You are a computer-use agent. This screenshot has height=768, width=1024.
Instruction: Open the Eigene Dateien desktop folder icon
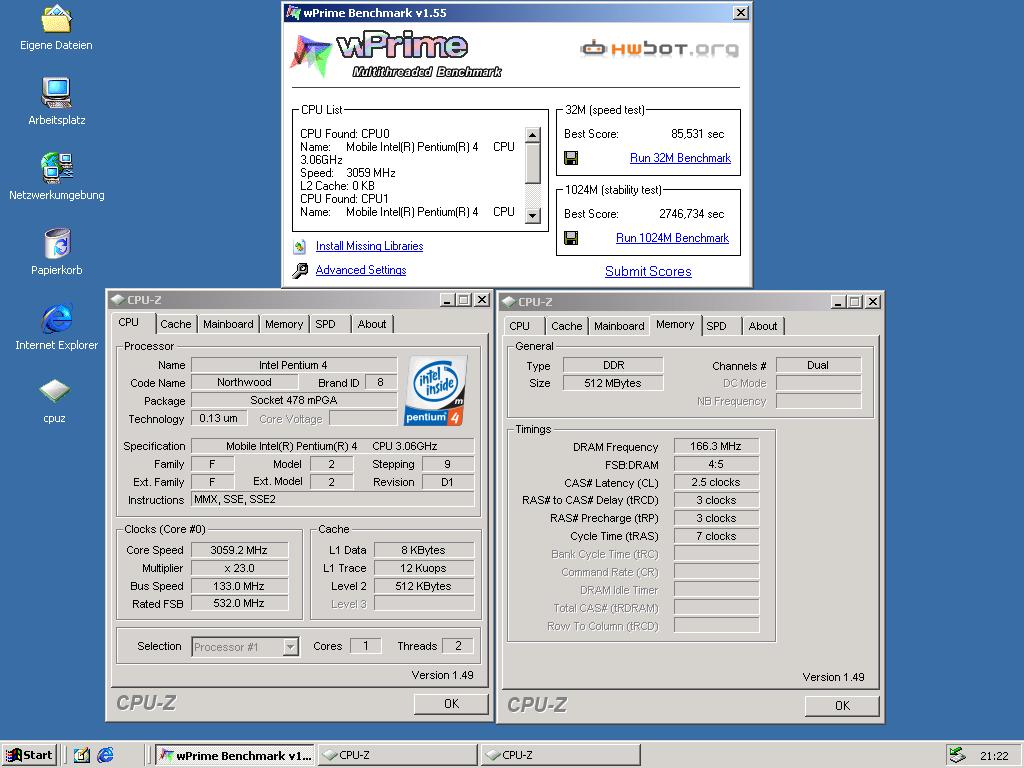tap(56, 20)
